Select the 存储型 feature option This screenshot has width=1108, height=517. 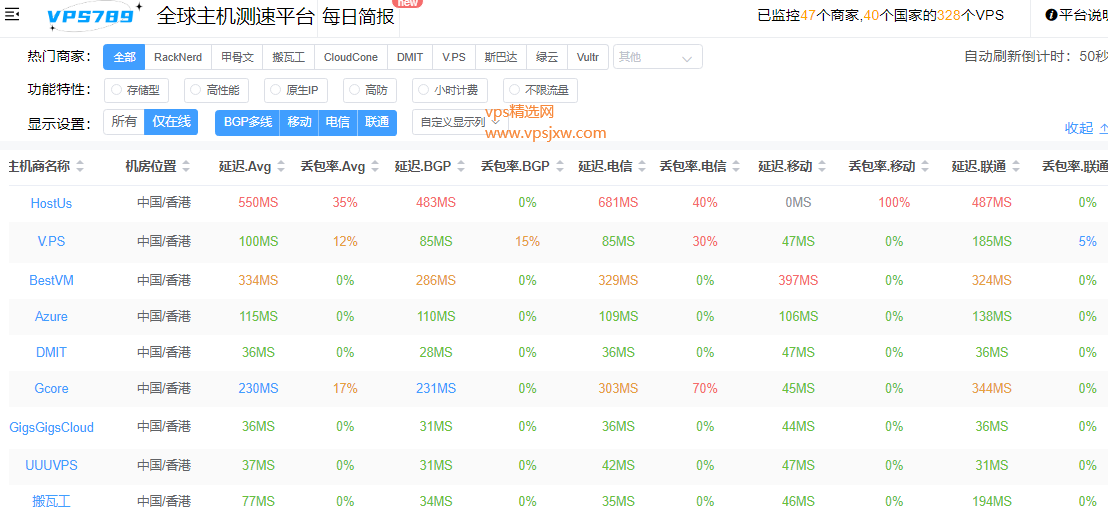pyautogui.click(x=136, y=90)
